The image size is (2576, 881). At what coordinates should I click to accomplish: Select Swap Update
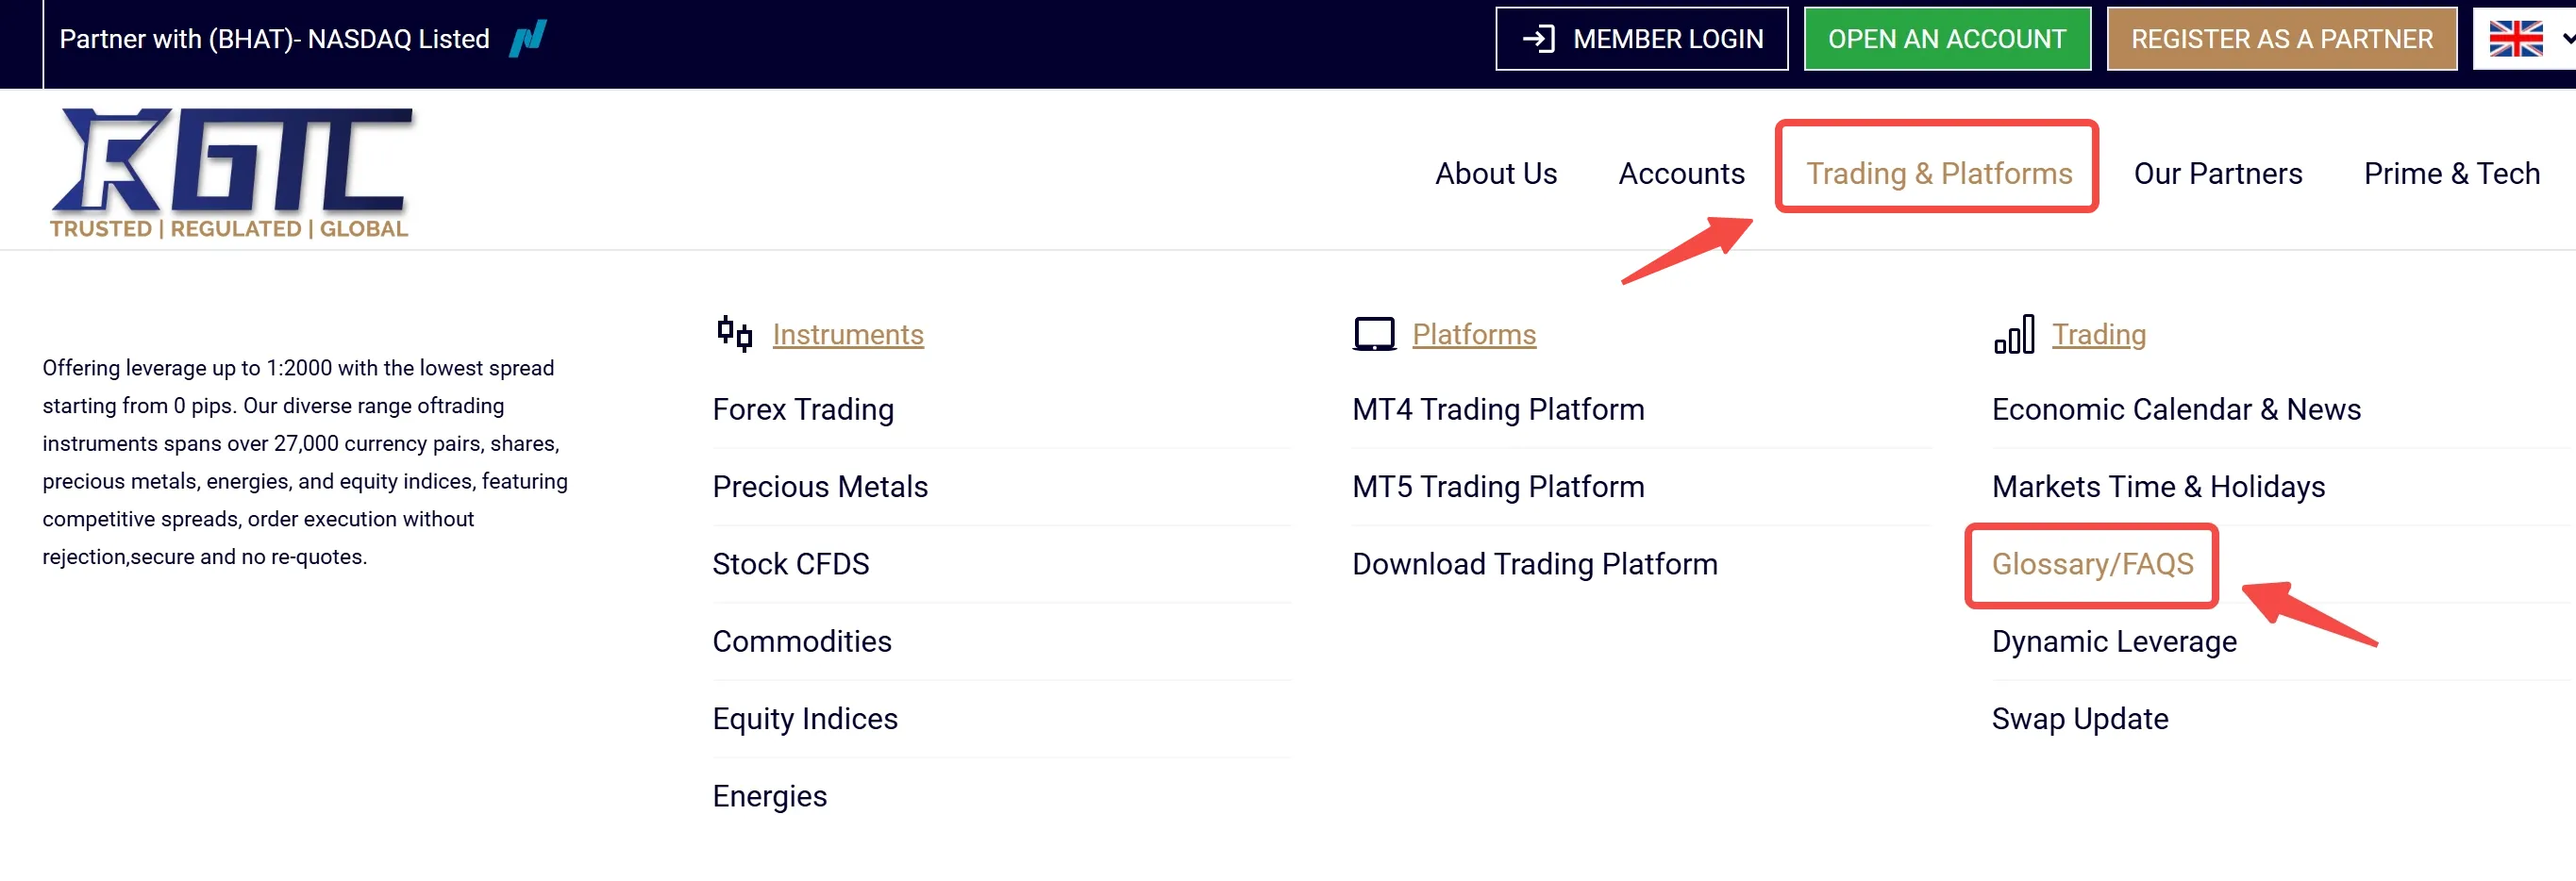(x=2079, y=718)
